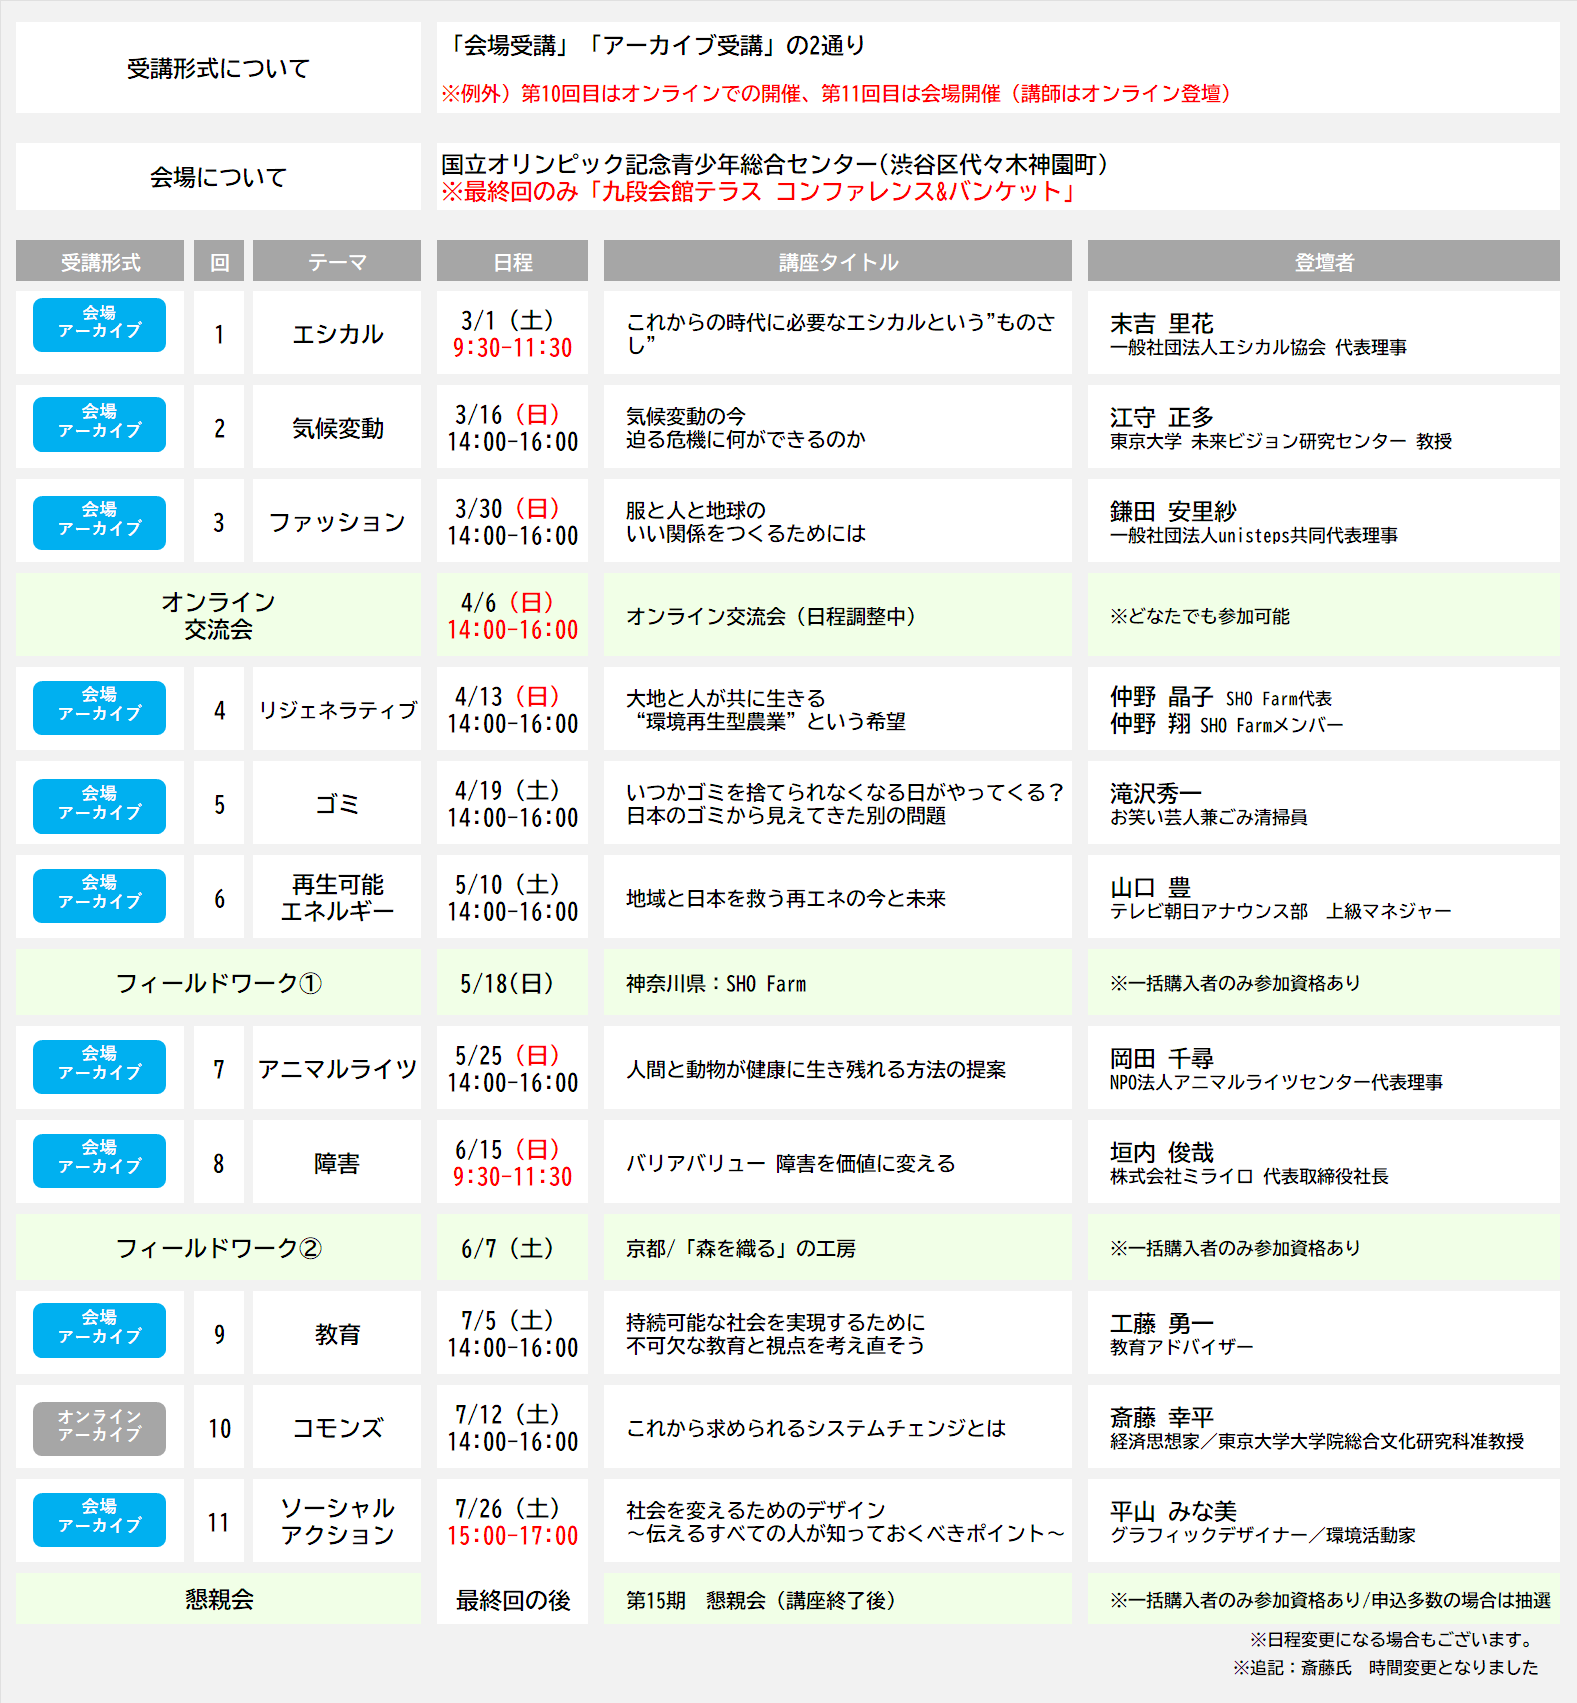Click the location 京都/「森を織る」の工房
1577x1703 pixels.
coord(741,1248)
